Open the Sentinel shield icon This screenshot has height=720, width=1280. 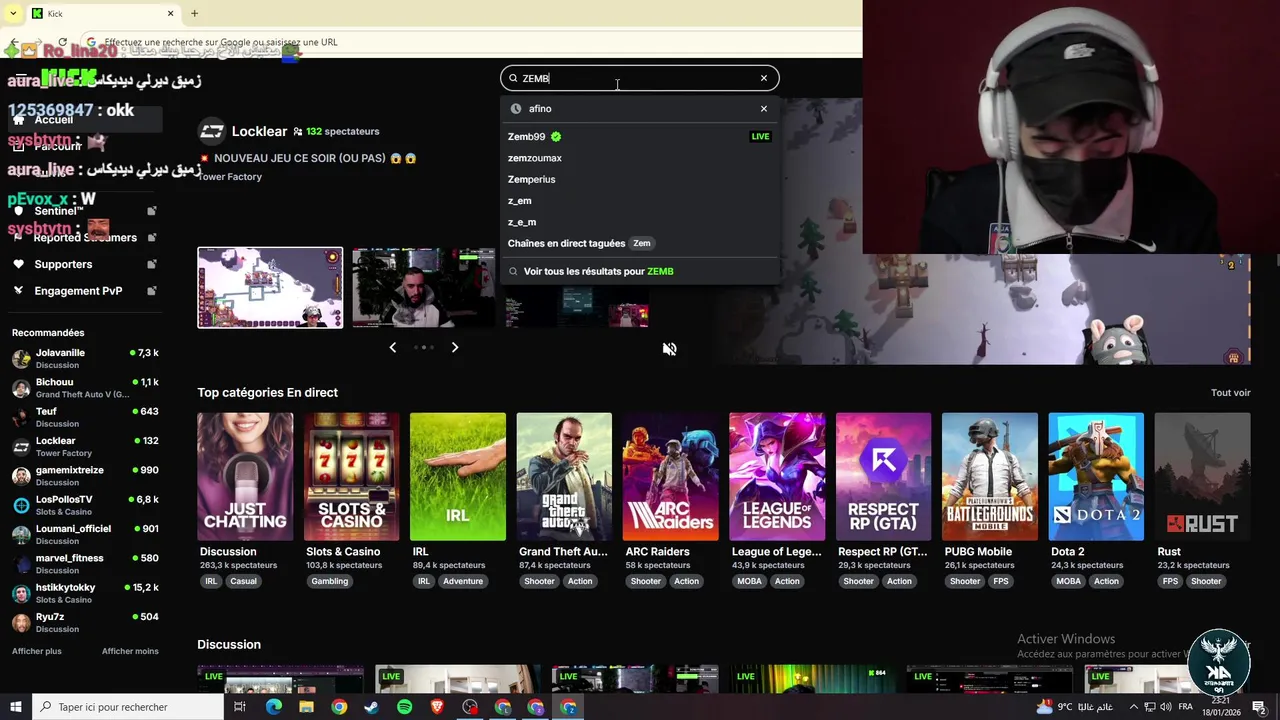pos(18,211)
